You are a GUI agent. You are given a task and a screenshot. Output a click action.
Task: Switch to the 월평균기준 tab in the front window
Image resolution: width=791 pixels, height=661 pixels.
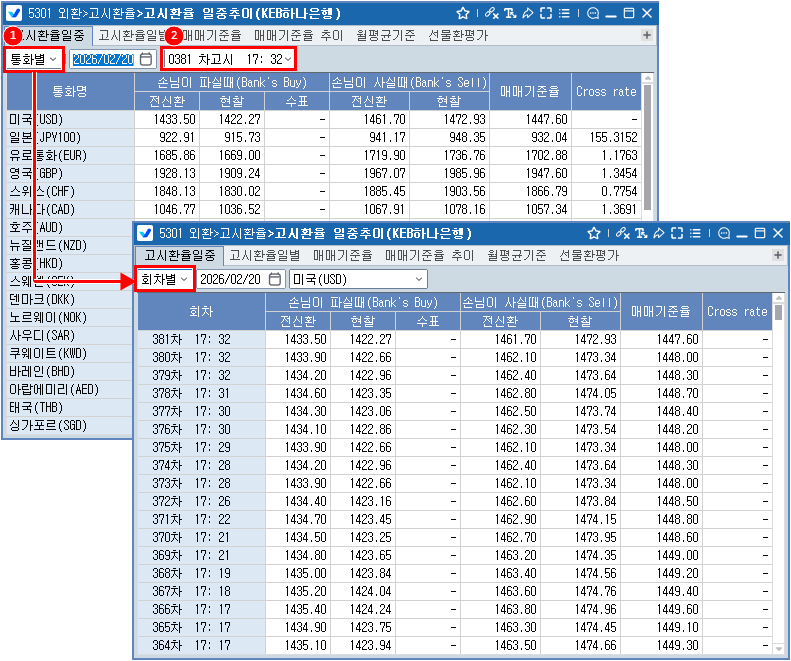(517, 255)
